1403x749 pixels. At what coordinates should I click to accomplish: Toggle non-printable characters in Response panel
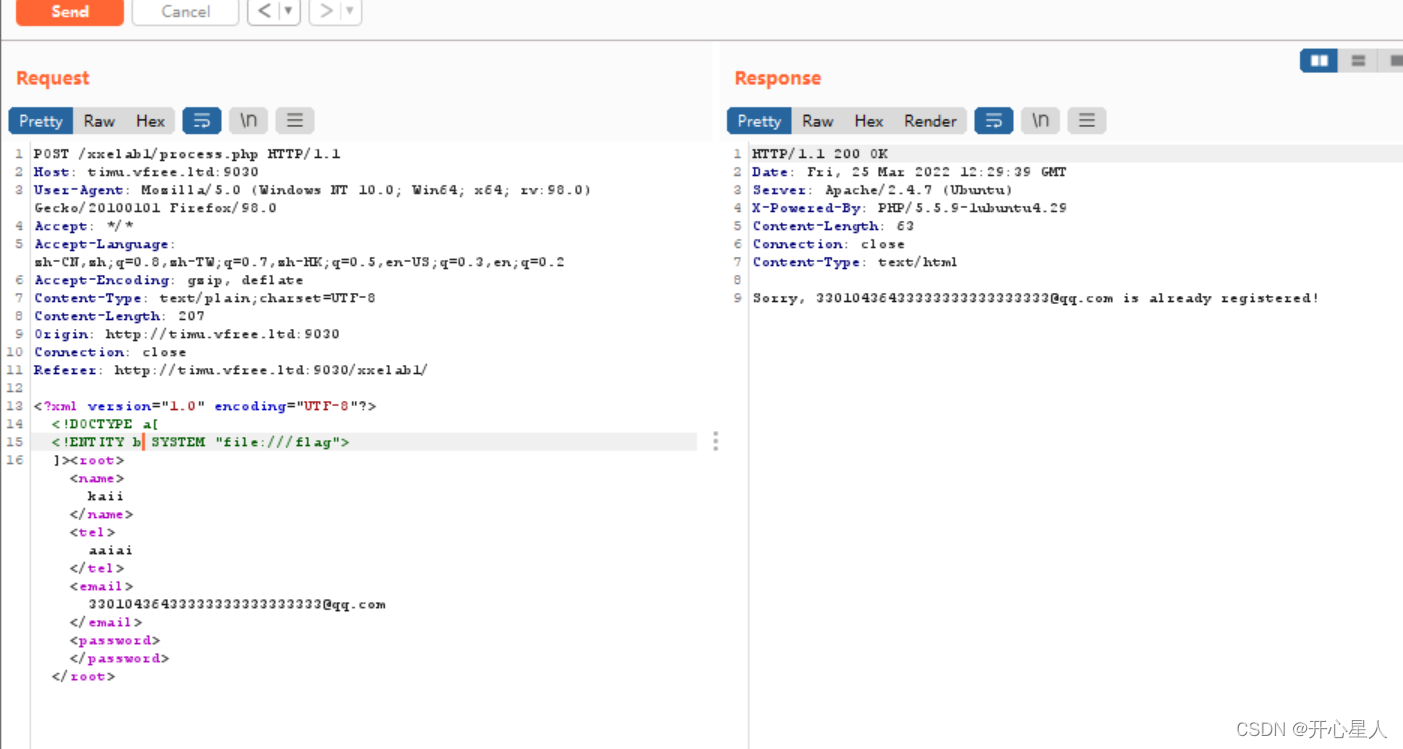pos(1040,121)
